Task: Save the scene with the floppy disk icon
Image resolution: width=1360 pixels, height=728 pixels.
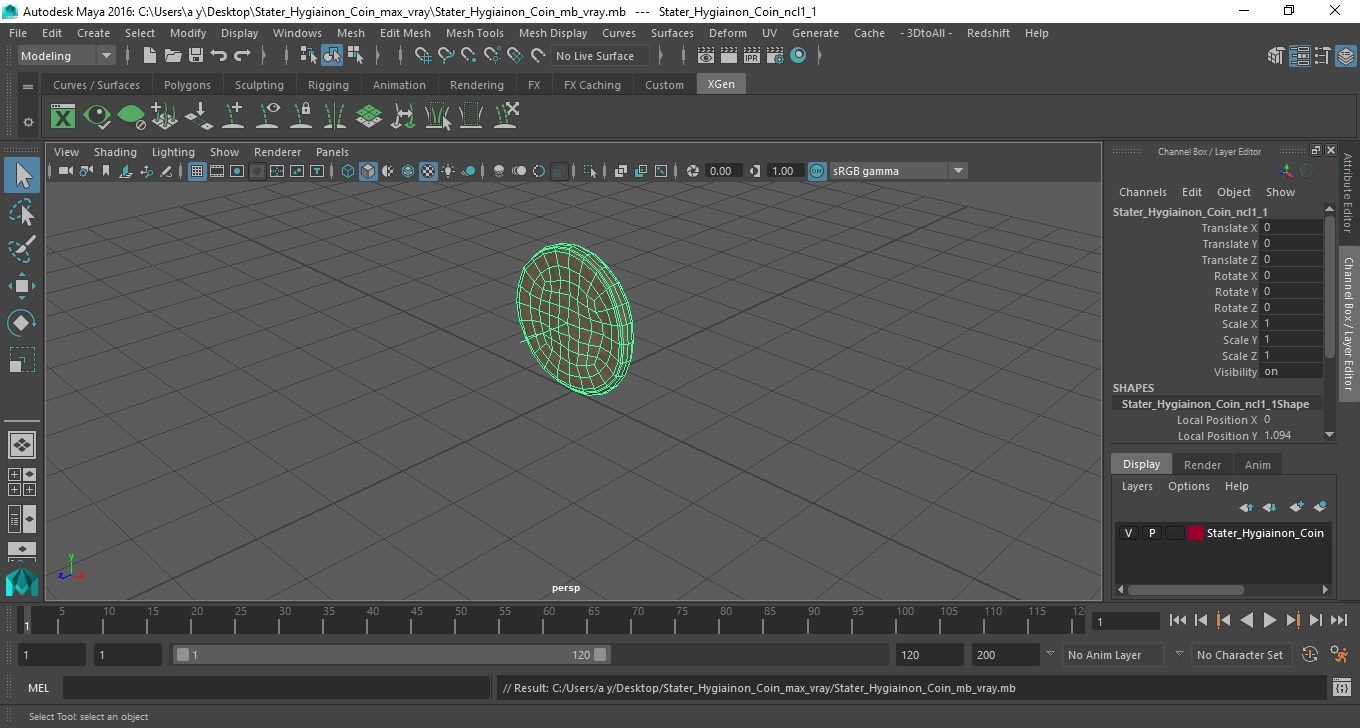Action: pyautogui.click(x=196, y=56)
